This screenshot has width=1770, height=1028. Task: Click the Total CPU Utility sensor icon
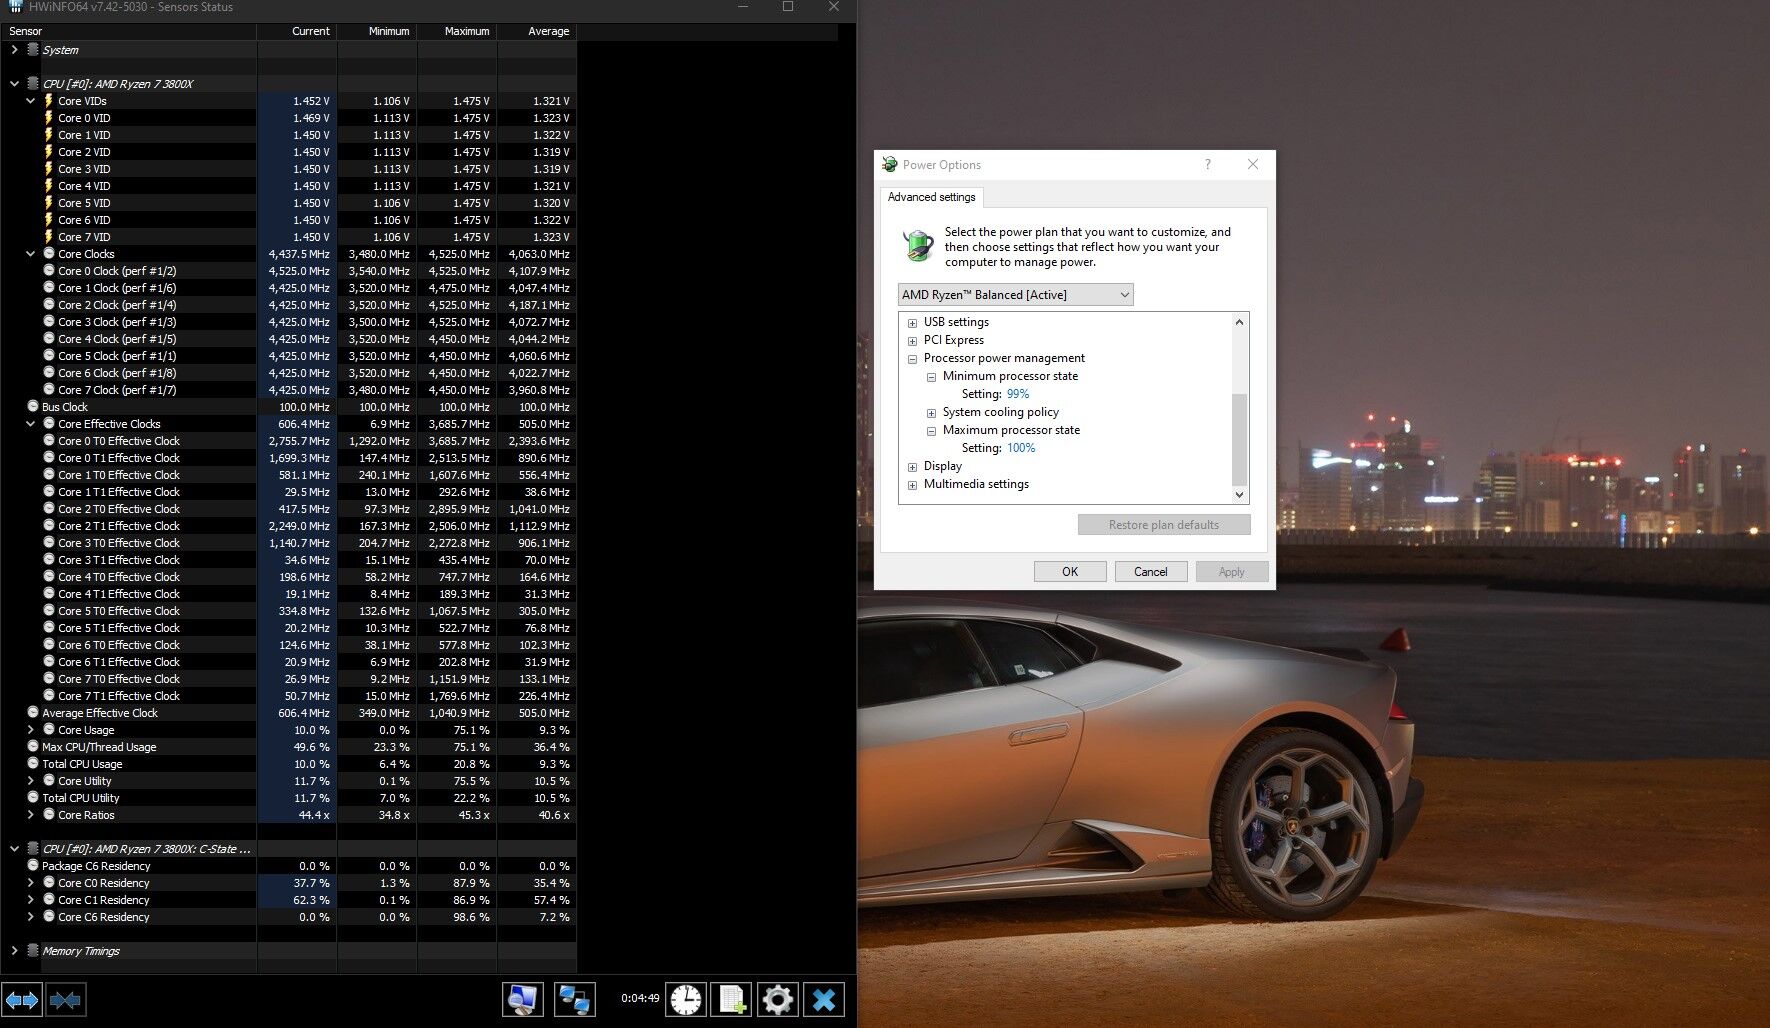33,798
